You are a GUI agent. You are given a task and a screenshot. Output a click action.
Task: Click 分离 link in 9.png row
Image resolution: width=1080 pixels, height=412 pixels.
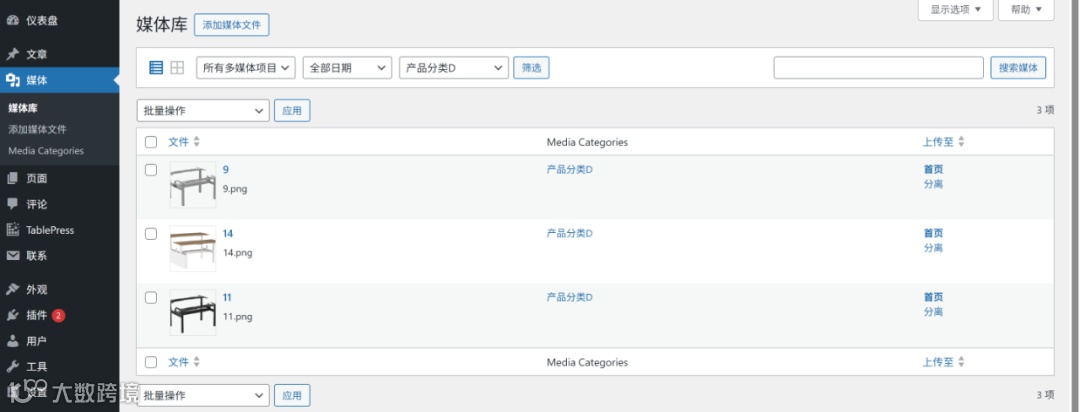tap(933, 184)
